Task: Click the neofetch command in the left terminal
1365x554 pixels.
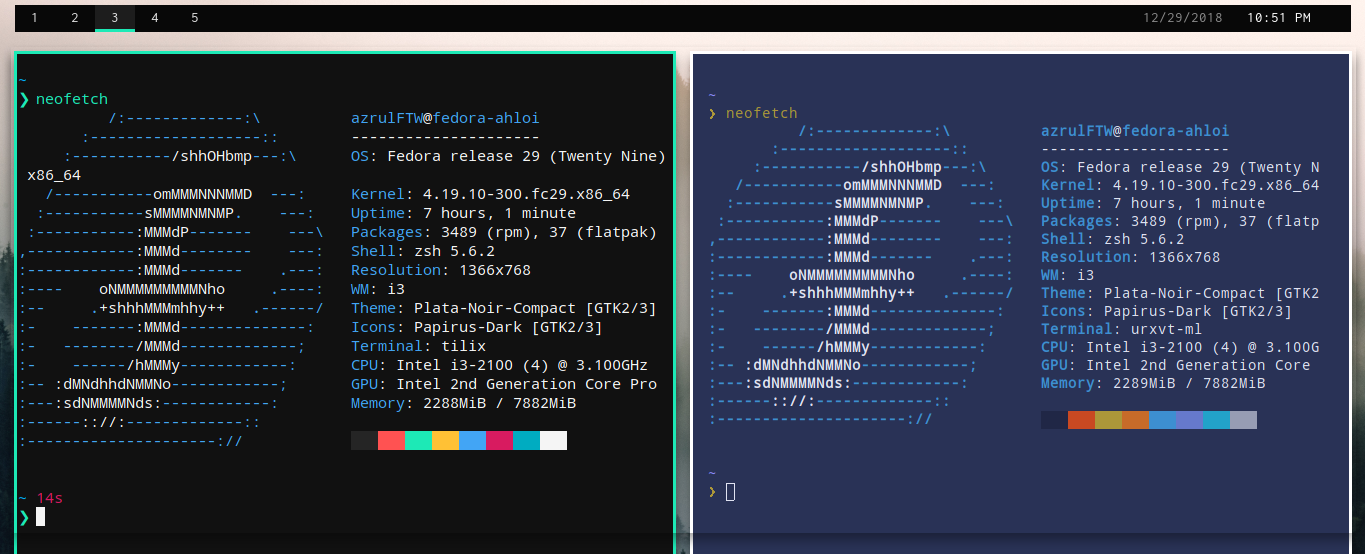Action: coord(71,99)
